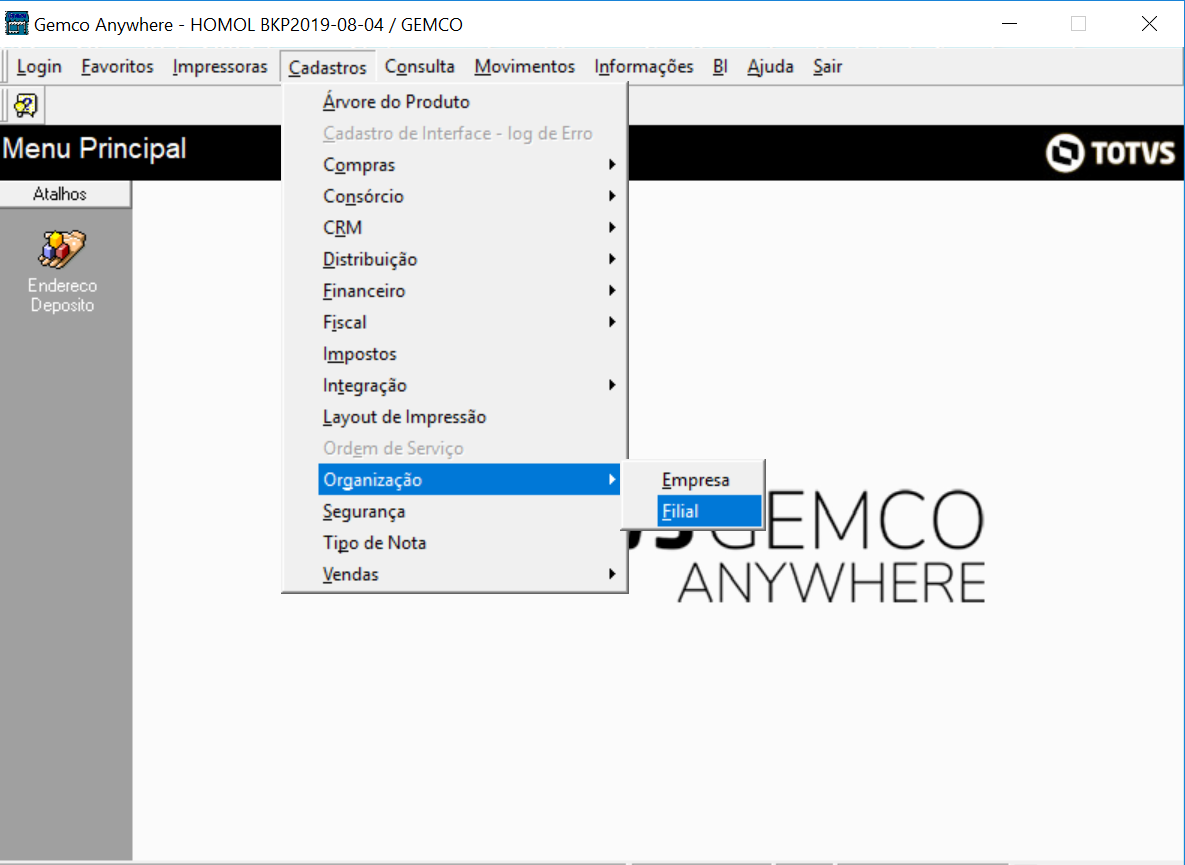The width and height of the screenshot is (1185, 865).
Task: Open the Consulta menu
Action: [419, 66]
